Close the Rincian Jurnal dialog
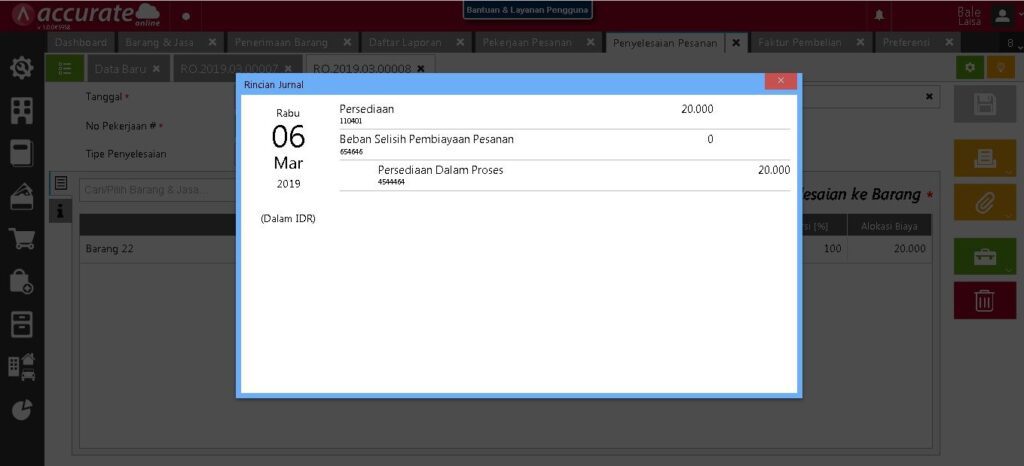 tap(780, 81)
